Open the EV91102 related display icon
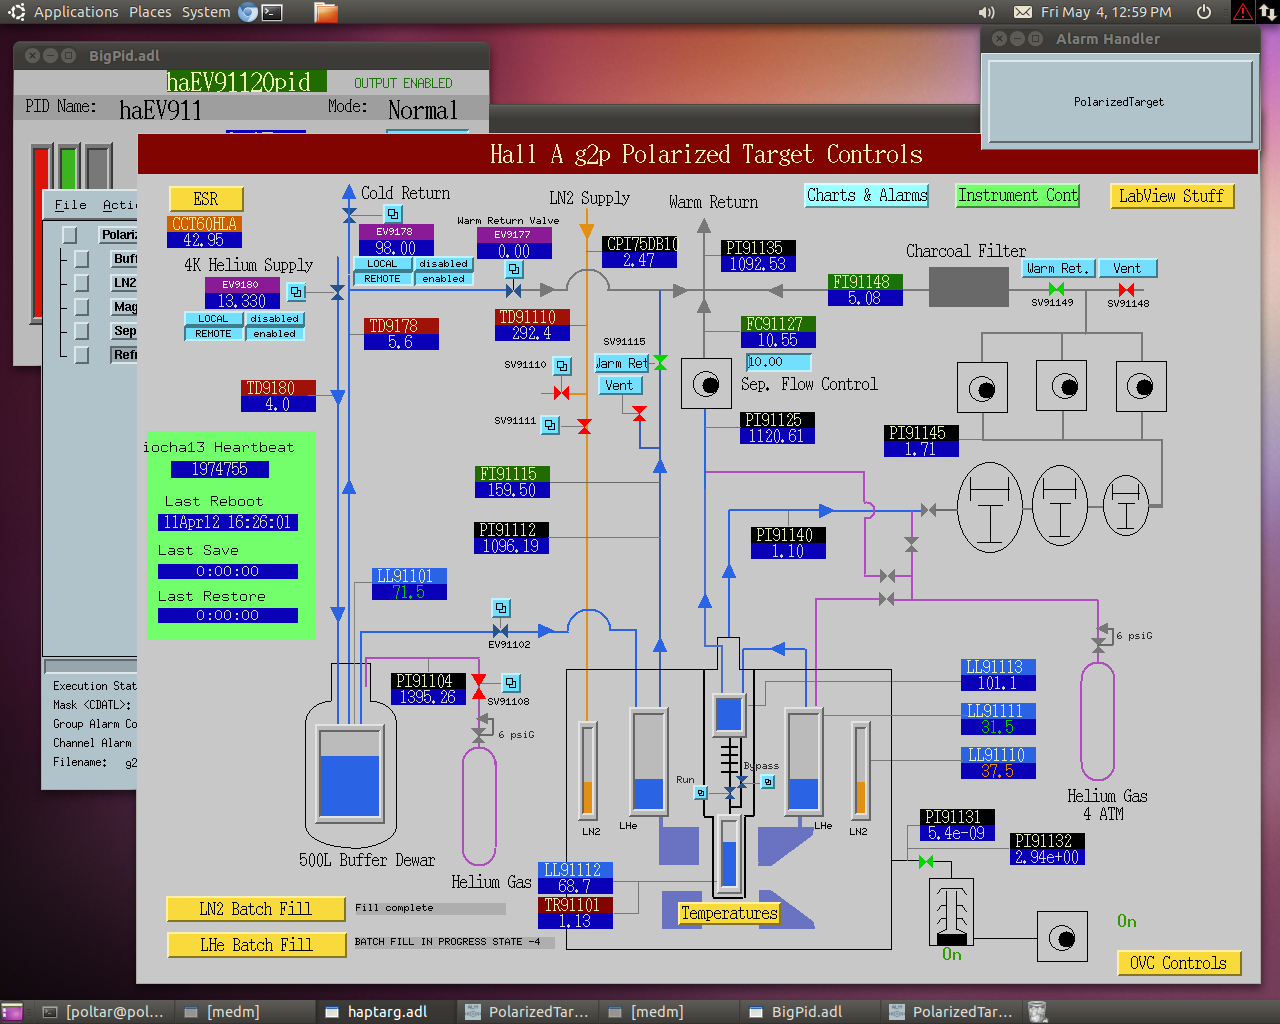Viewport: 1280px width, 1024px height. [x=501, y=608]
